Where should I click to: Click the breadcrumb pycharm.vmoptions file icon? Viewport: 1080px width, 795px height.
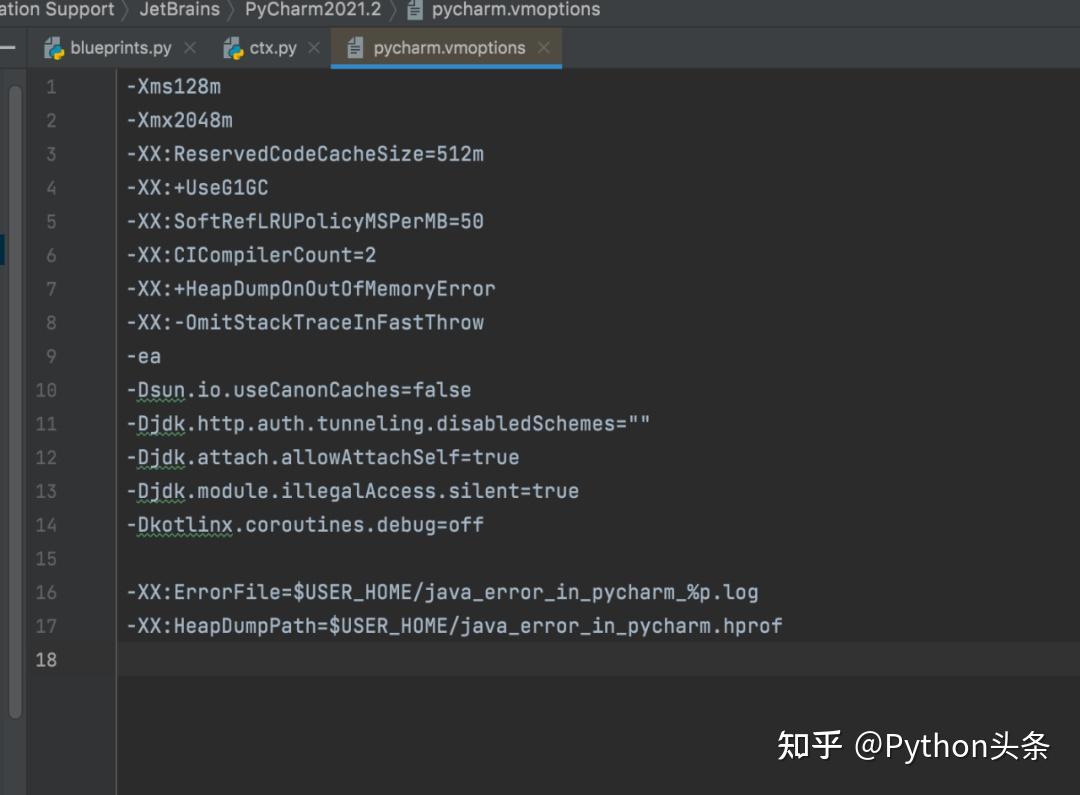pos(415,10)
